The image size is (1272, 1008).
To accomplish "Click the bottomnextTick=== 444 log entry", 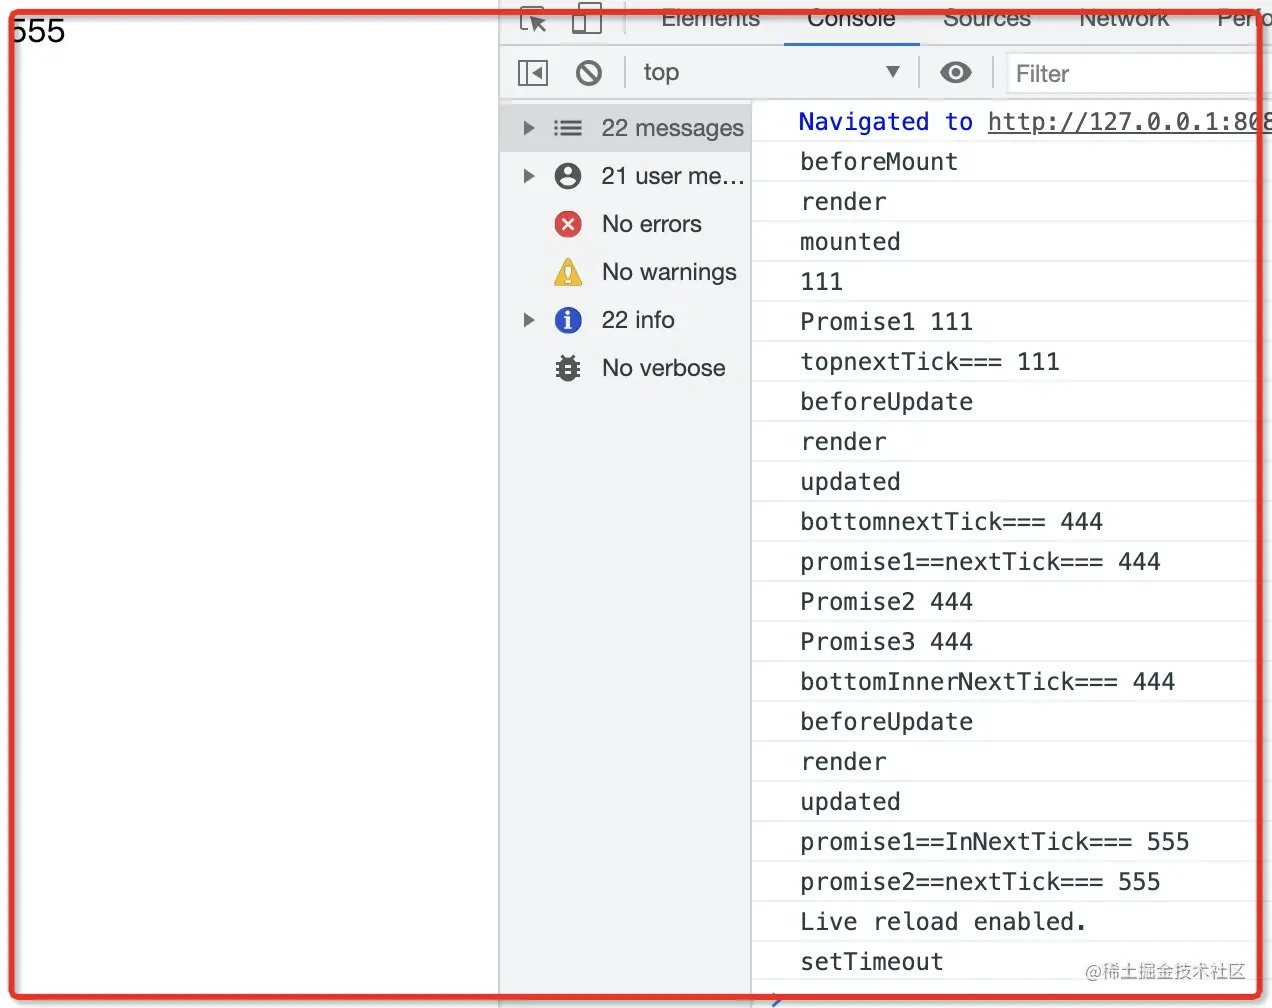I will (1010, 522).
